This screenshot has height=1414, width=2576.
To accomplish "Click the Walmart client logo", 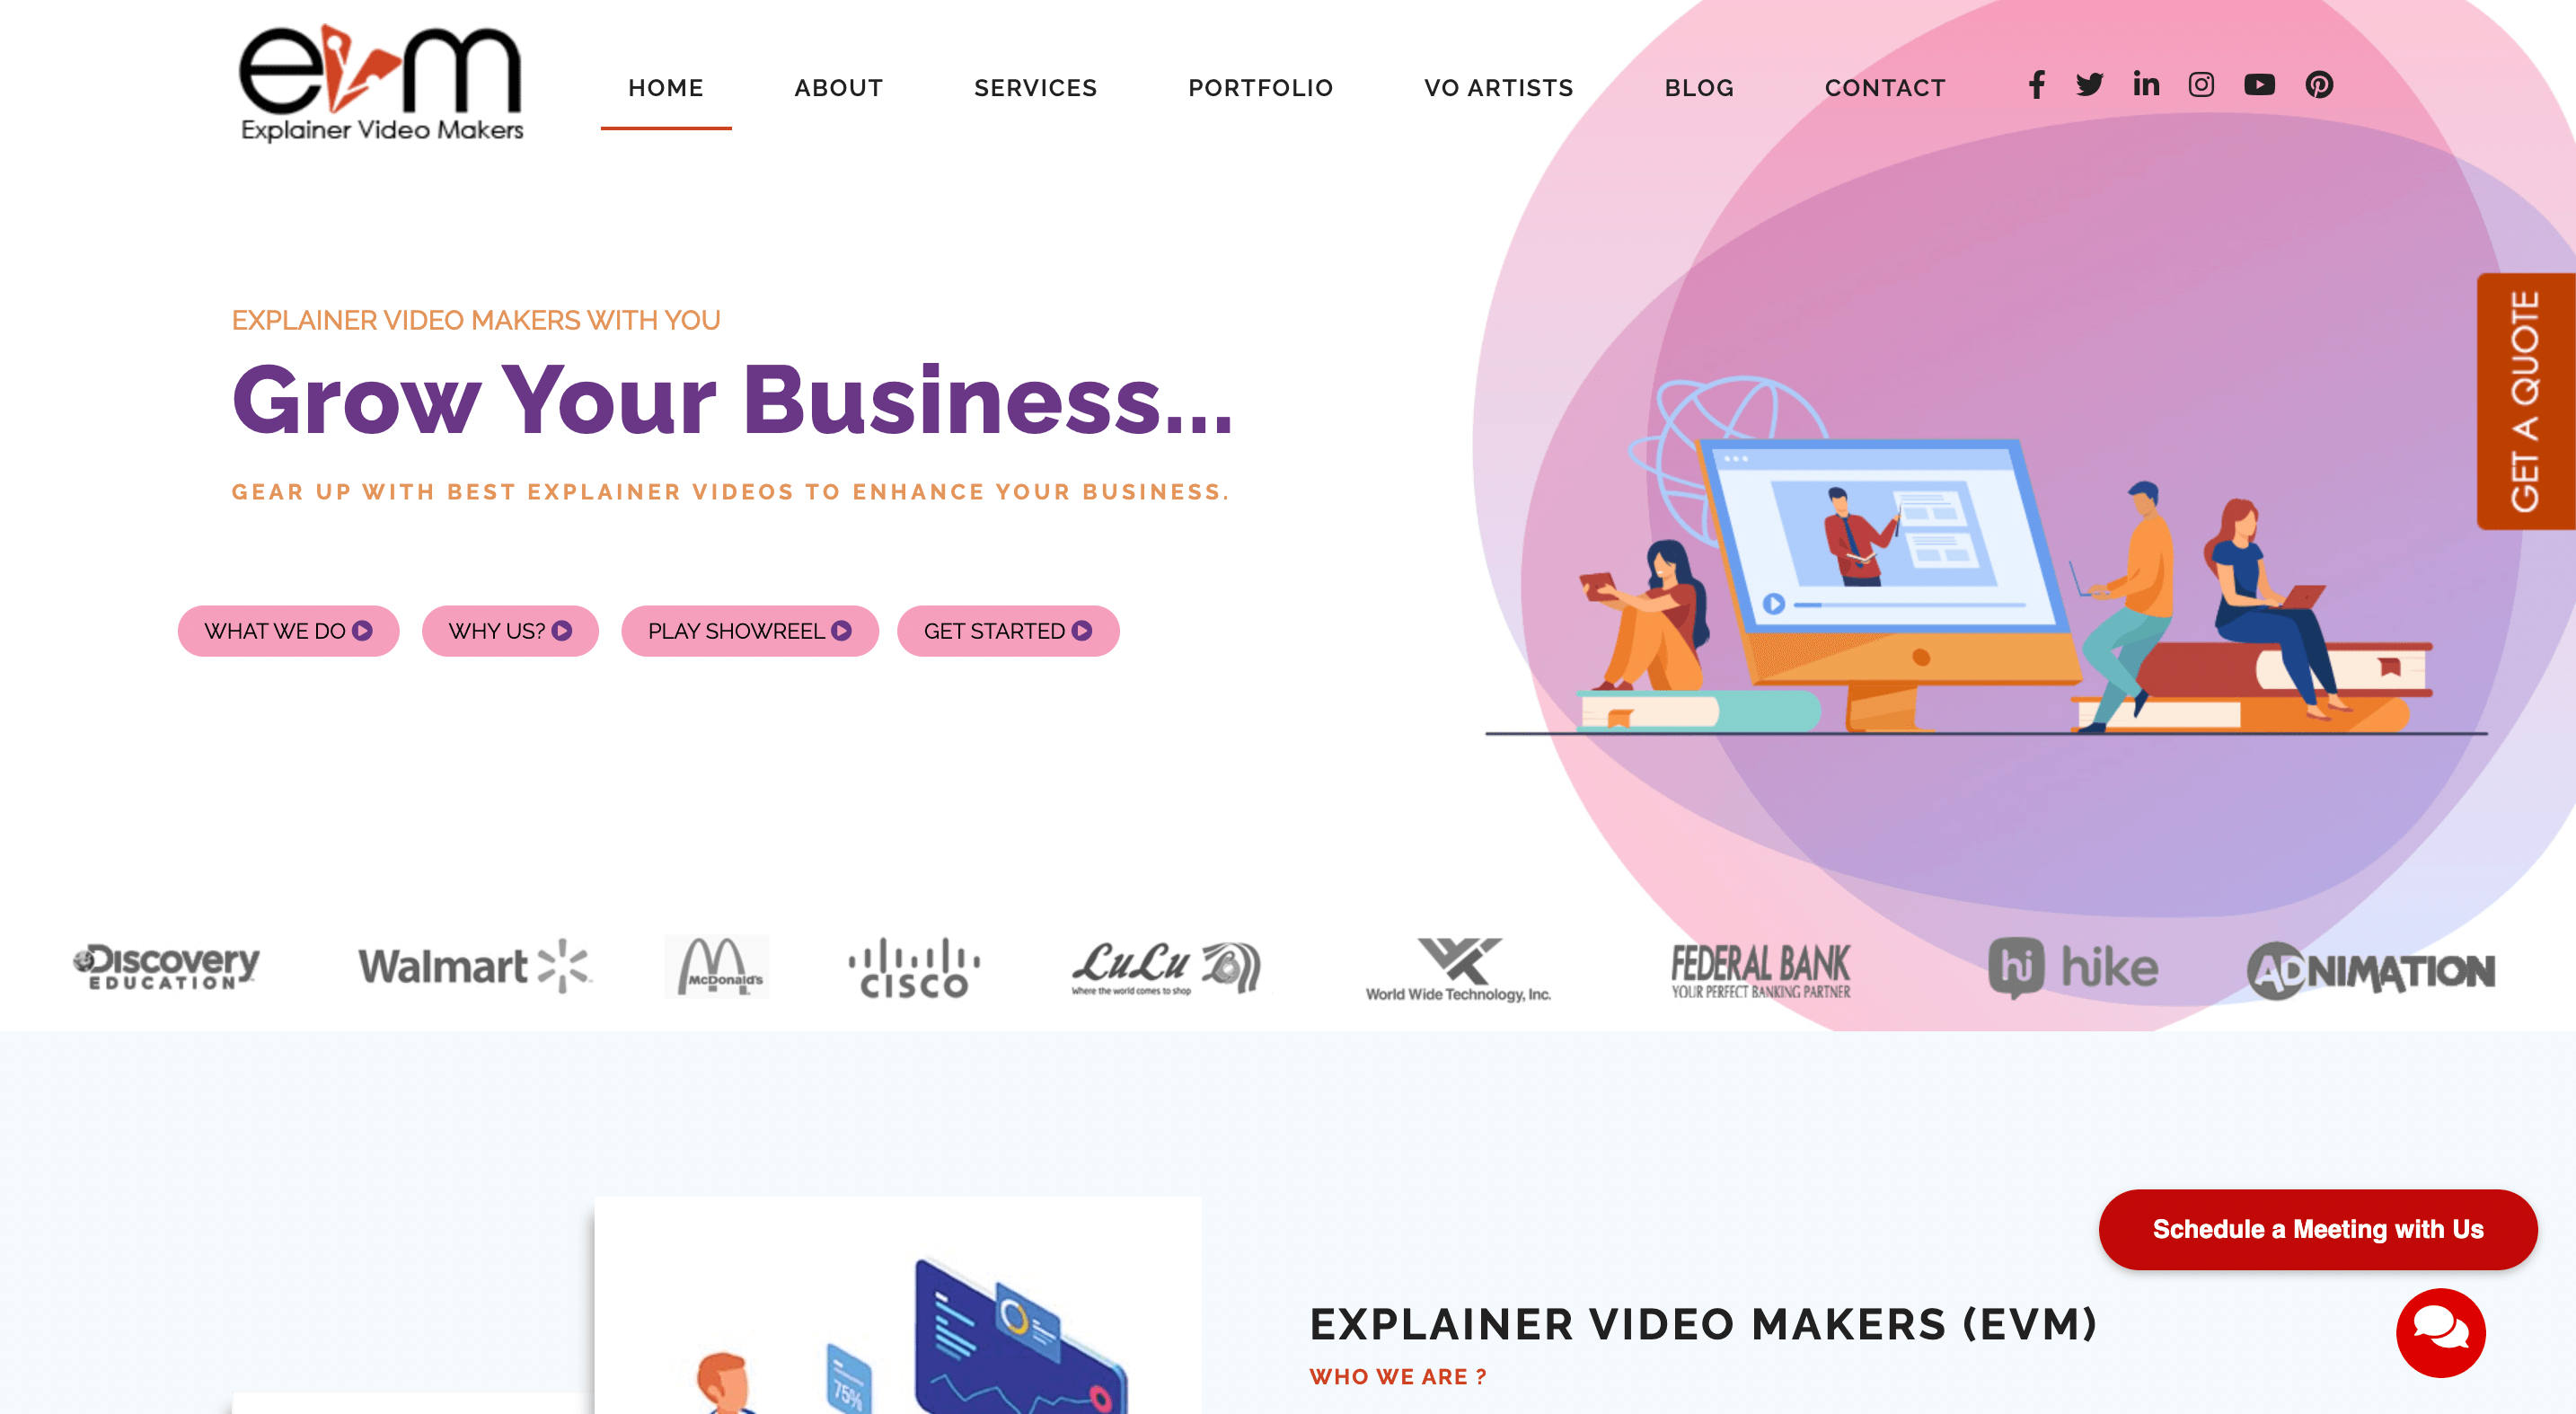I will pyautogui.click(x=472, y=967).
